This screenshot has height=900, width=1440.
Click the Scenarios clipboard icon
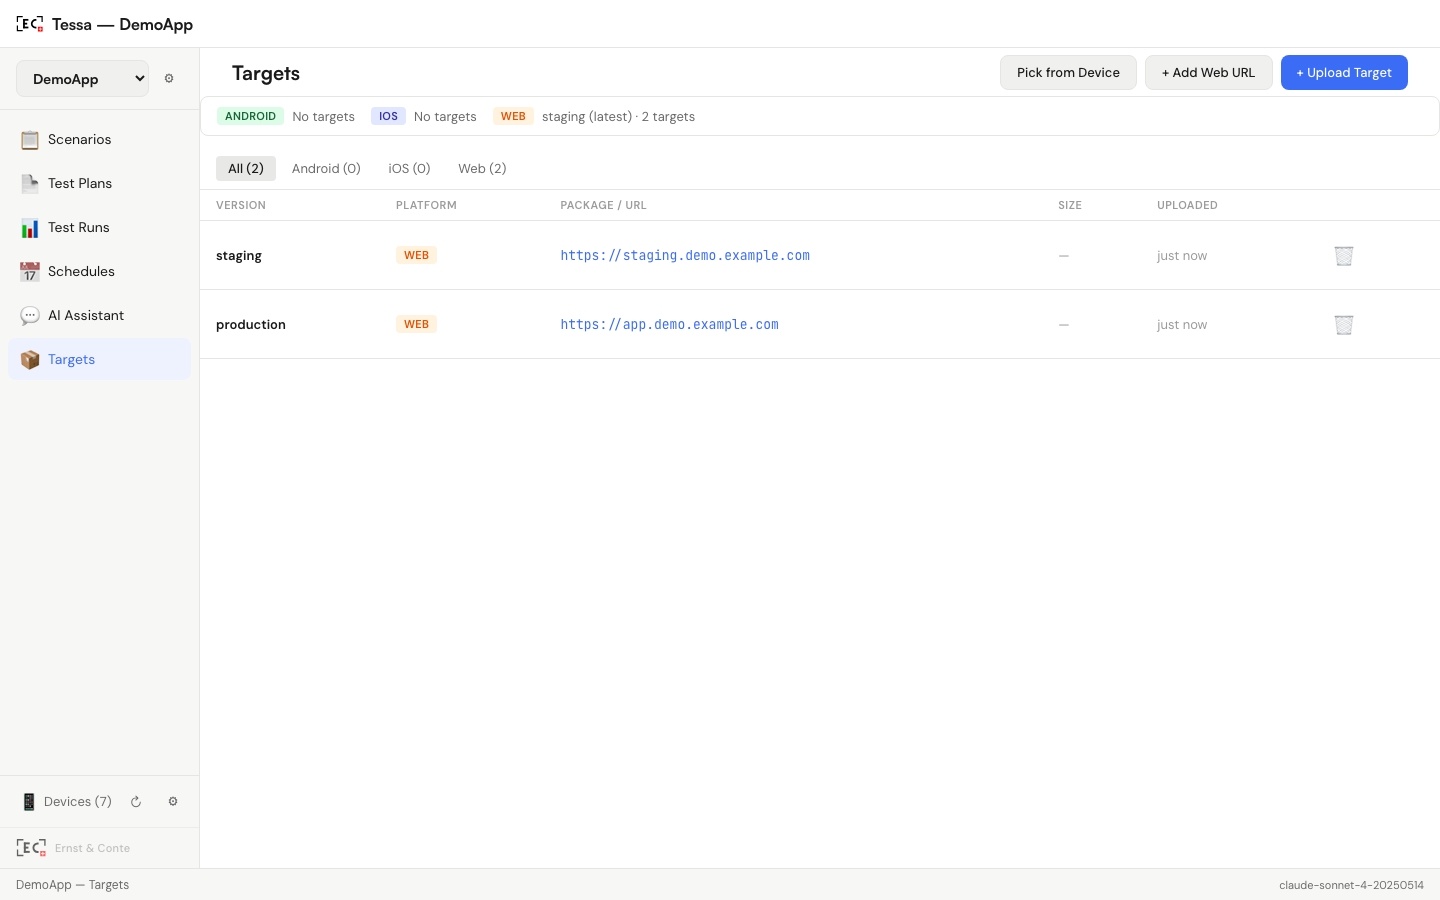tap(30, 140)
